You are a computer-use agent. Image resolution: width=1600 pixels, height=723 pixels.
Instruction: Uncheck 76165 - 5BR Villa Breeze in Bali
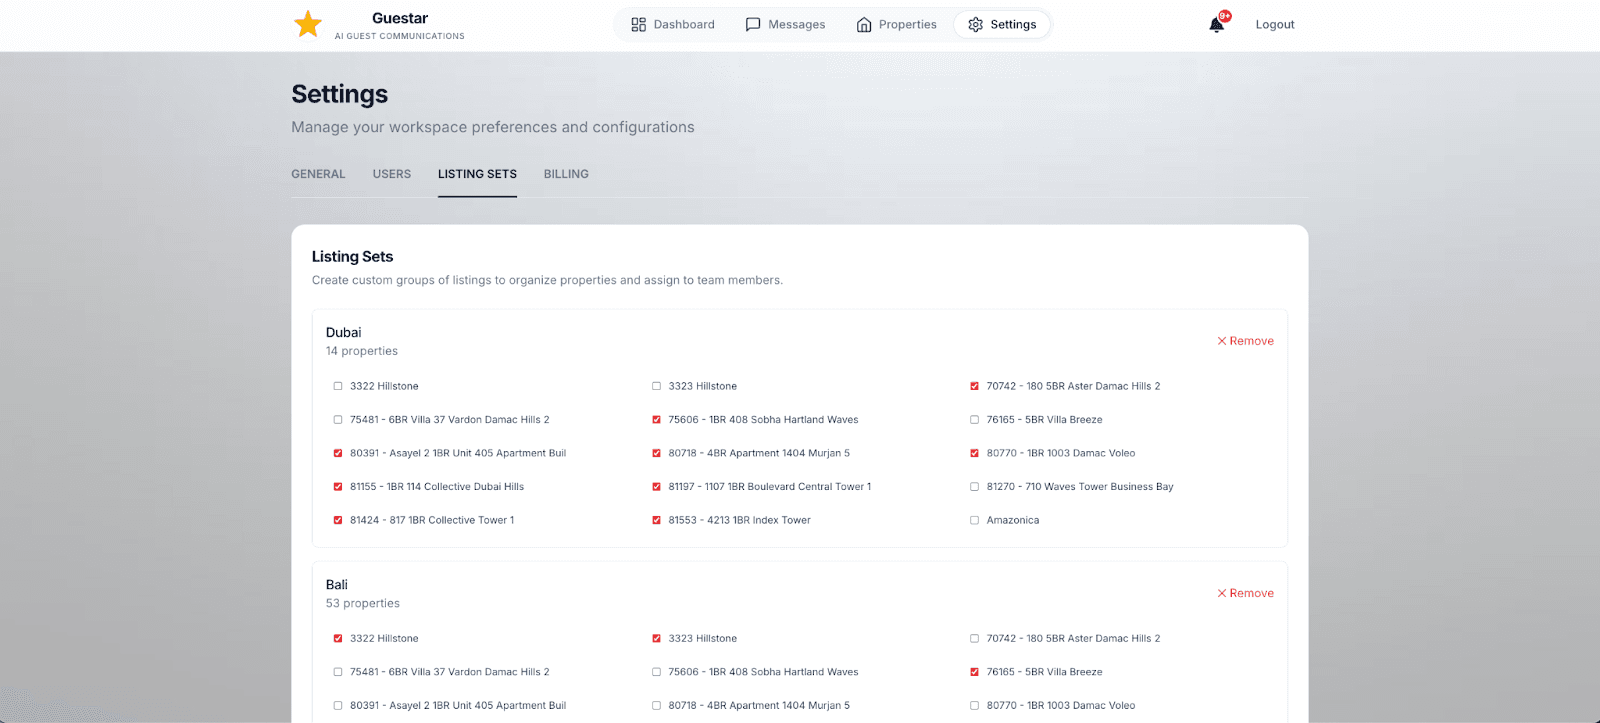974,672
